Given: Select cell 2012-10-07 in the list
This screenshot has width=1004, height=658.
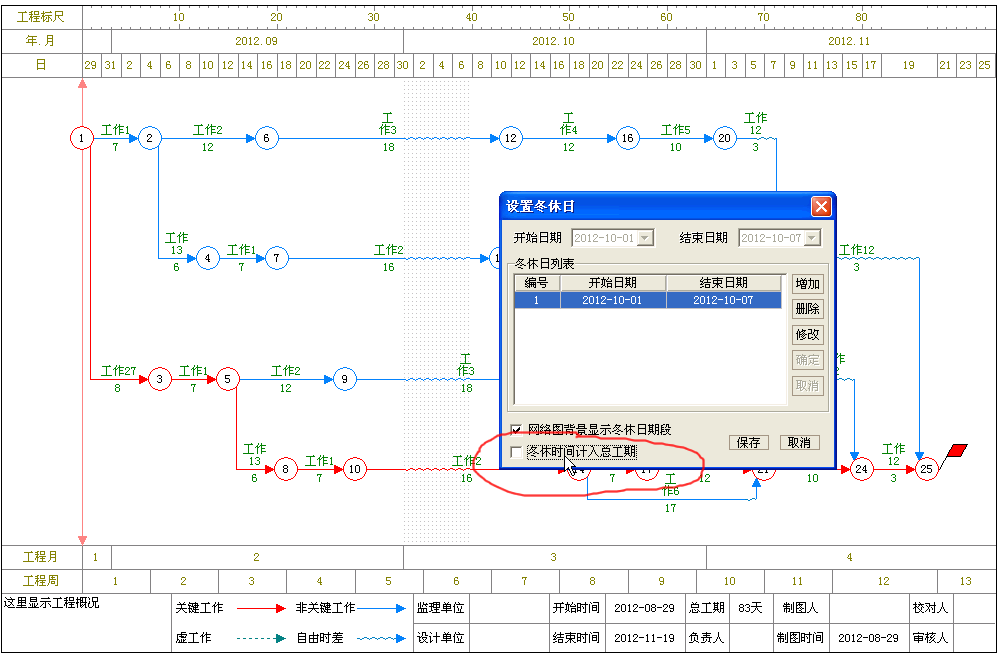Looking at the screenshot, I should (x=724, y=300).
